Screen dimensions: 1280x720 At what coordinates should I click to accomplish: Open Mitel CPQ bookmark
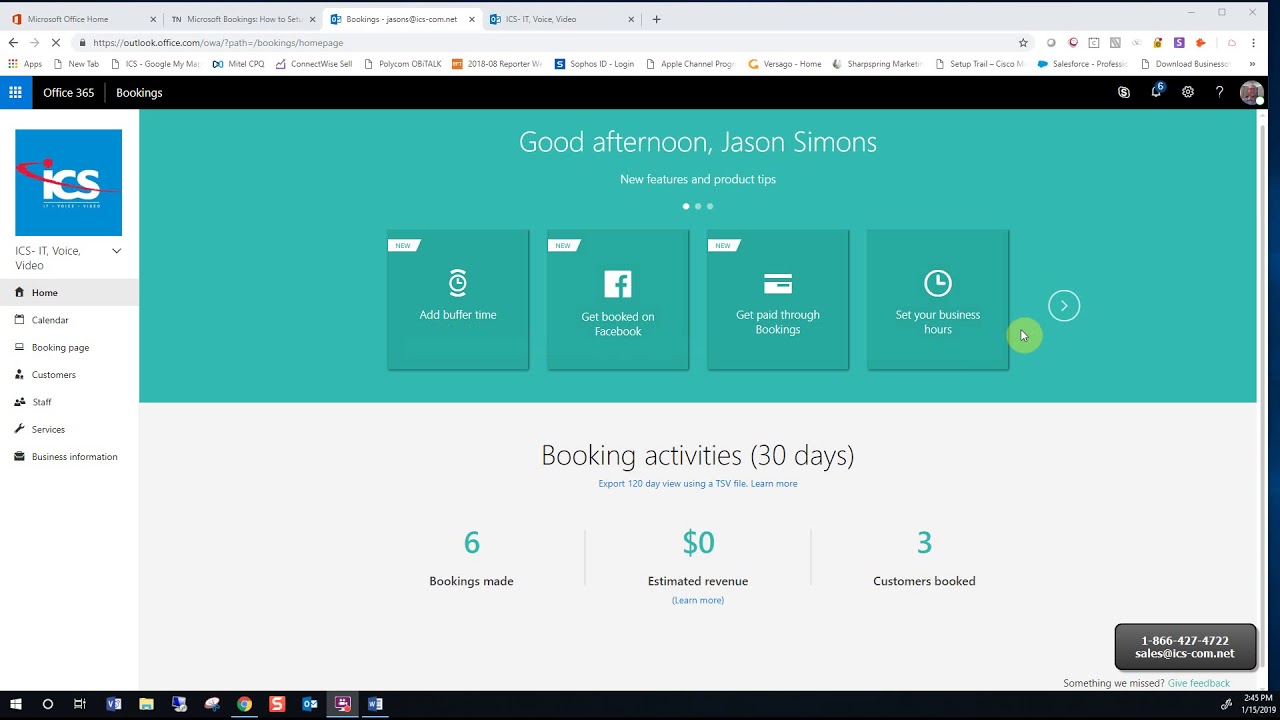(x=238, y=64)
